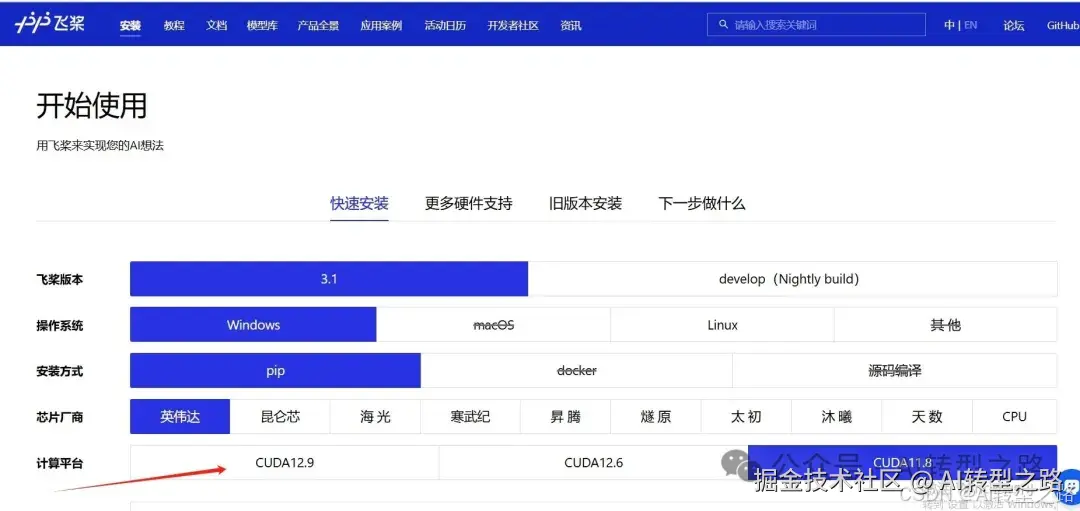Screen dimensions: 1080x511
Task: Click the search magnifier icon
Action: click(723, 24)
